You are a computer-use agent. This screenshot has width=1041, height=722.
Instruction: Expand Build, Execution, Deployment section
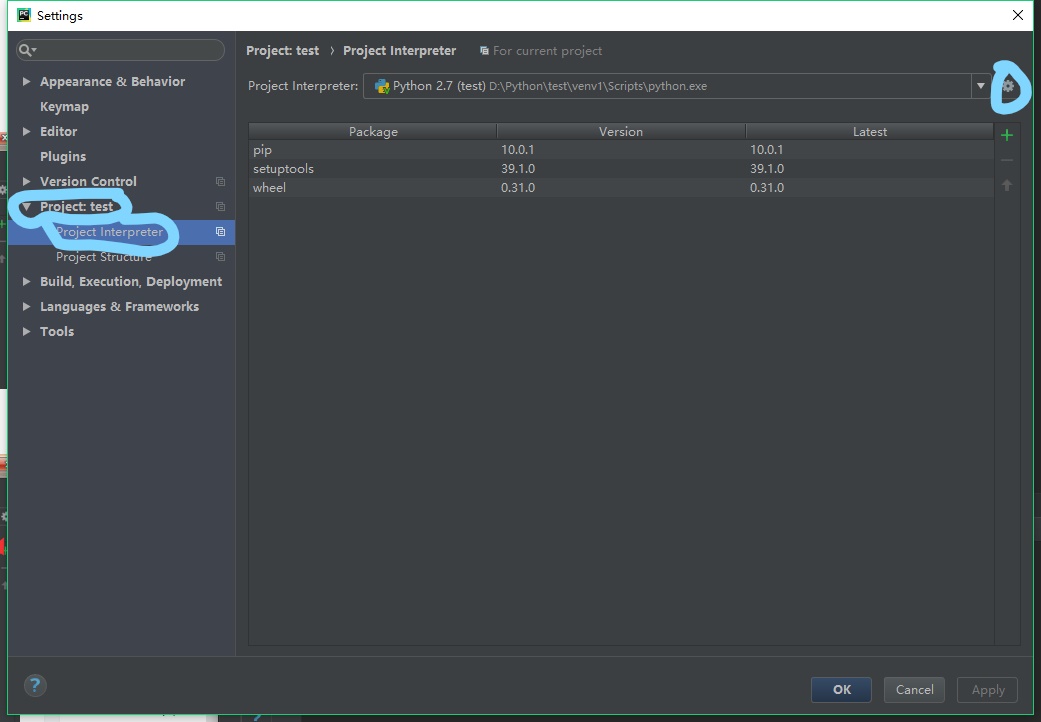click(x=26, y=281)
